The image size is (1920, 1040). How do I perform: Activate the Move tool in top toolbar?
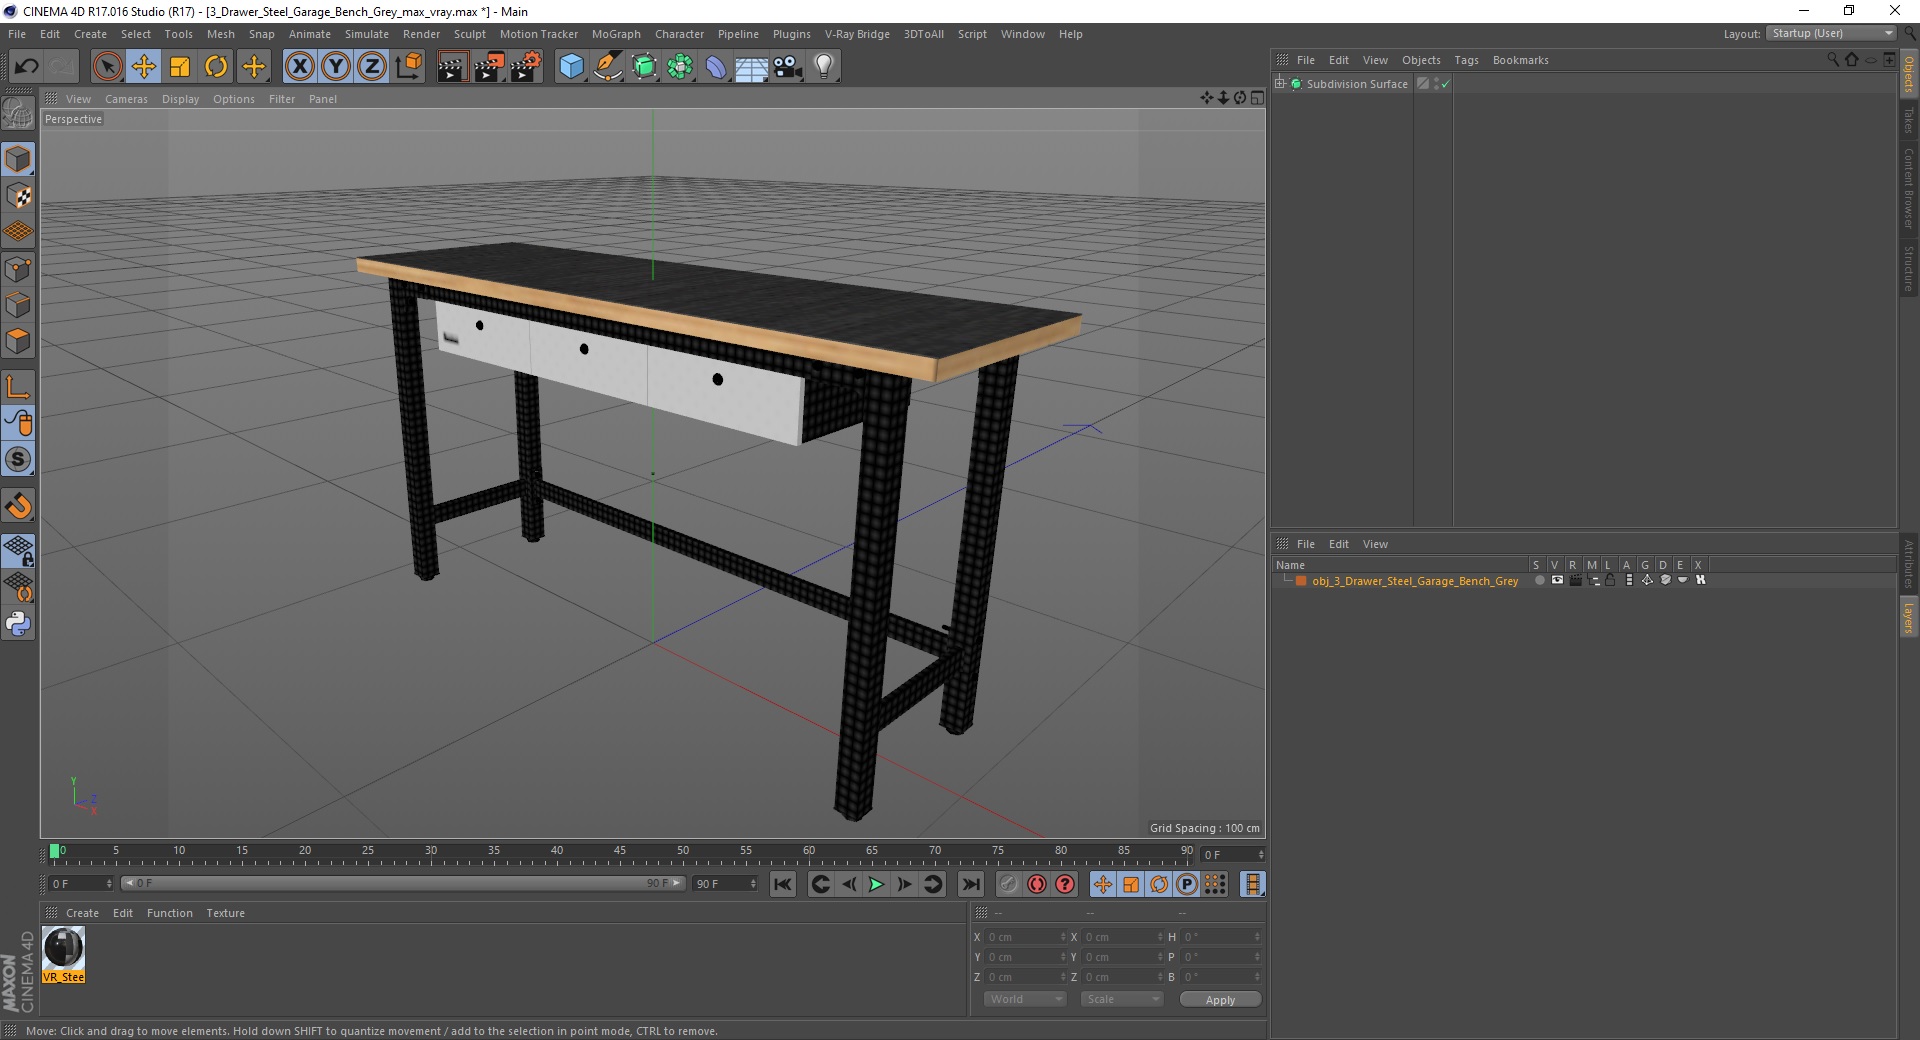pyautogui.click(x=144, y=67)
